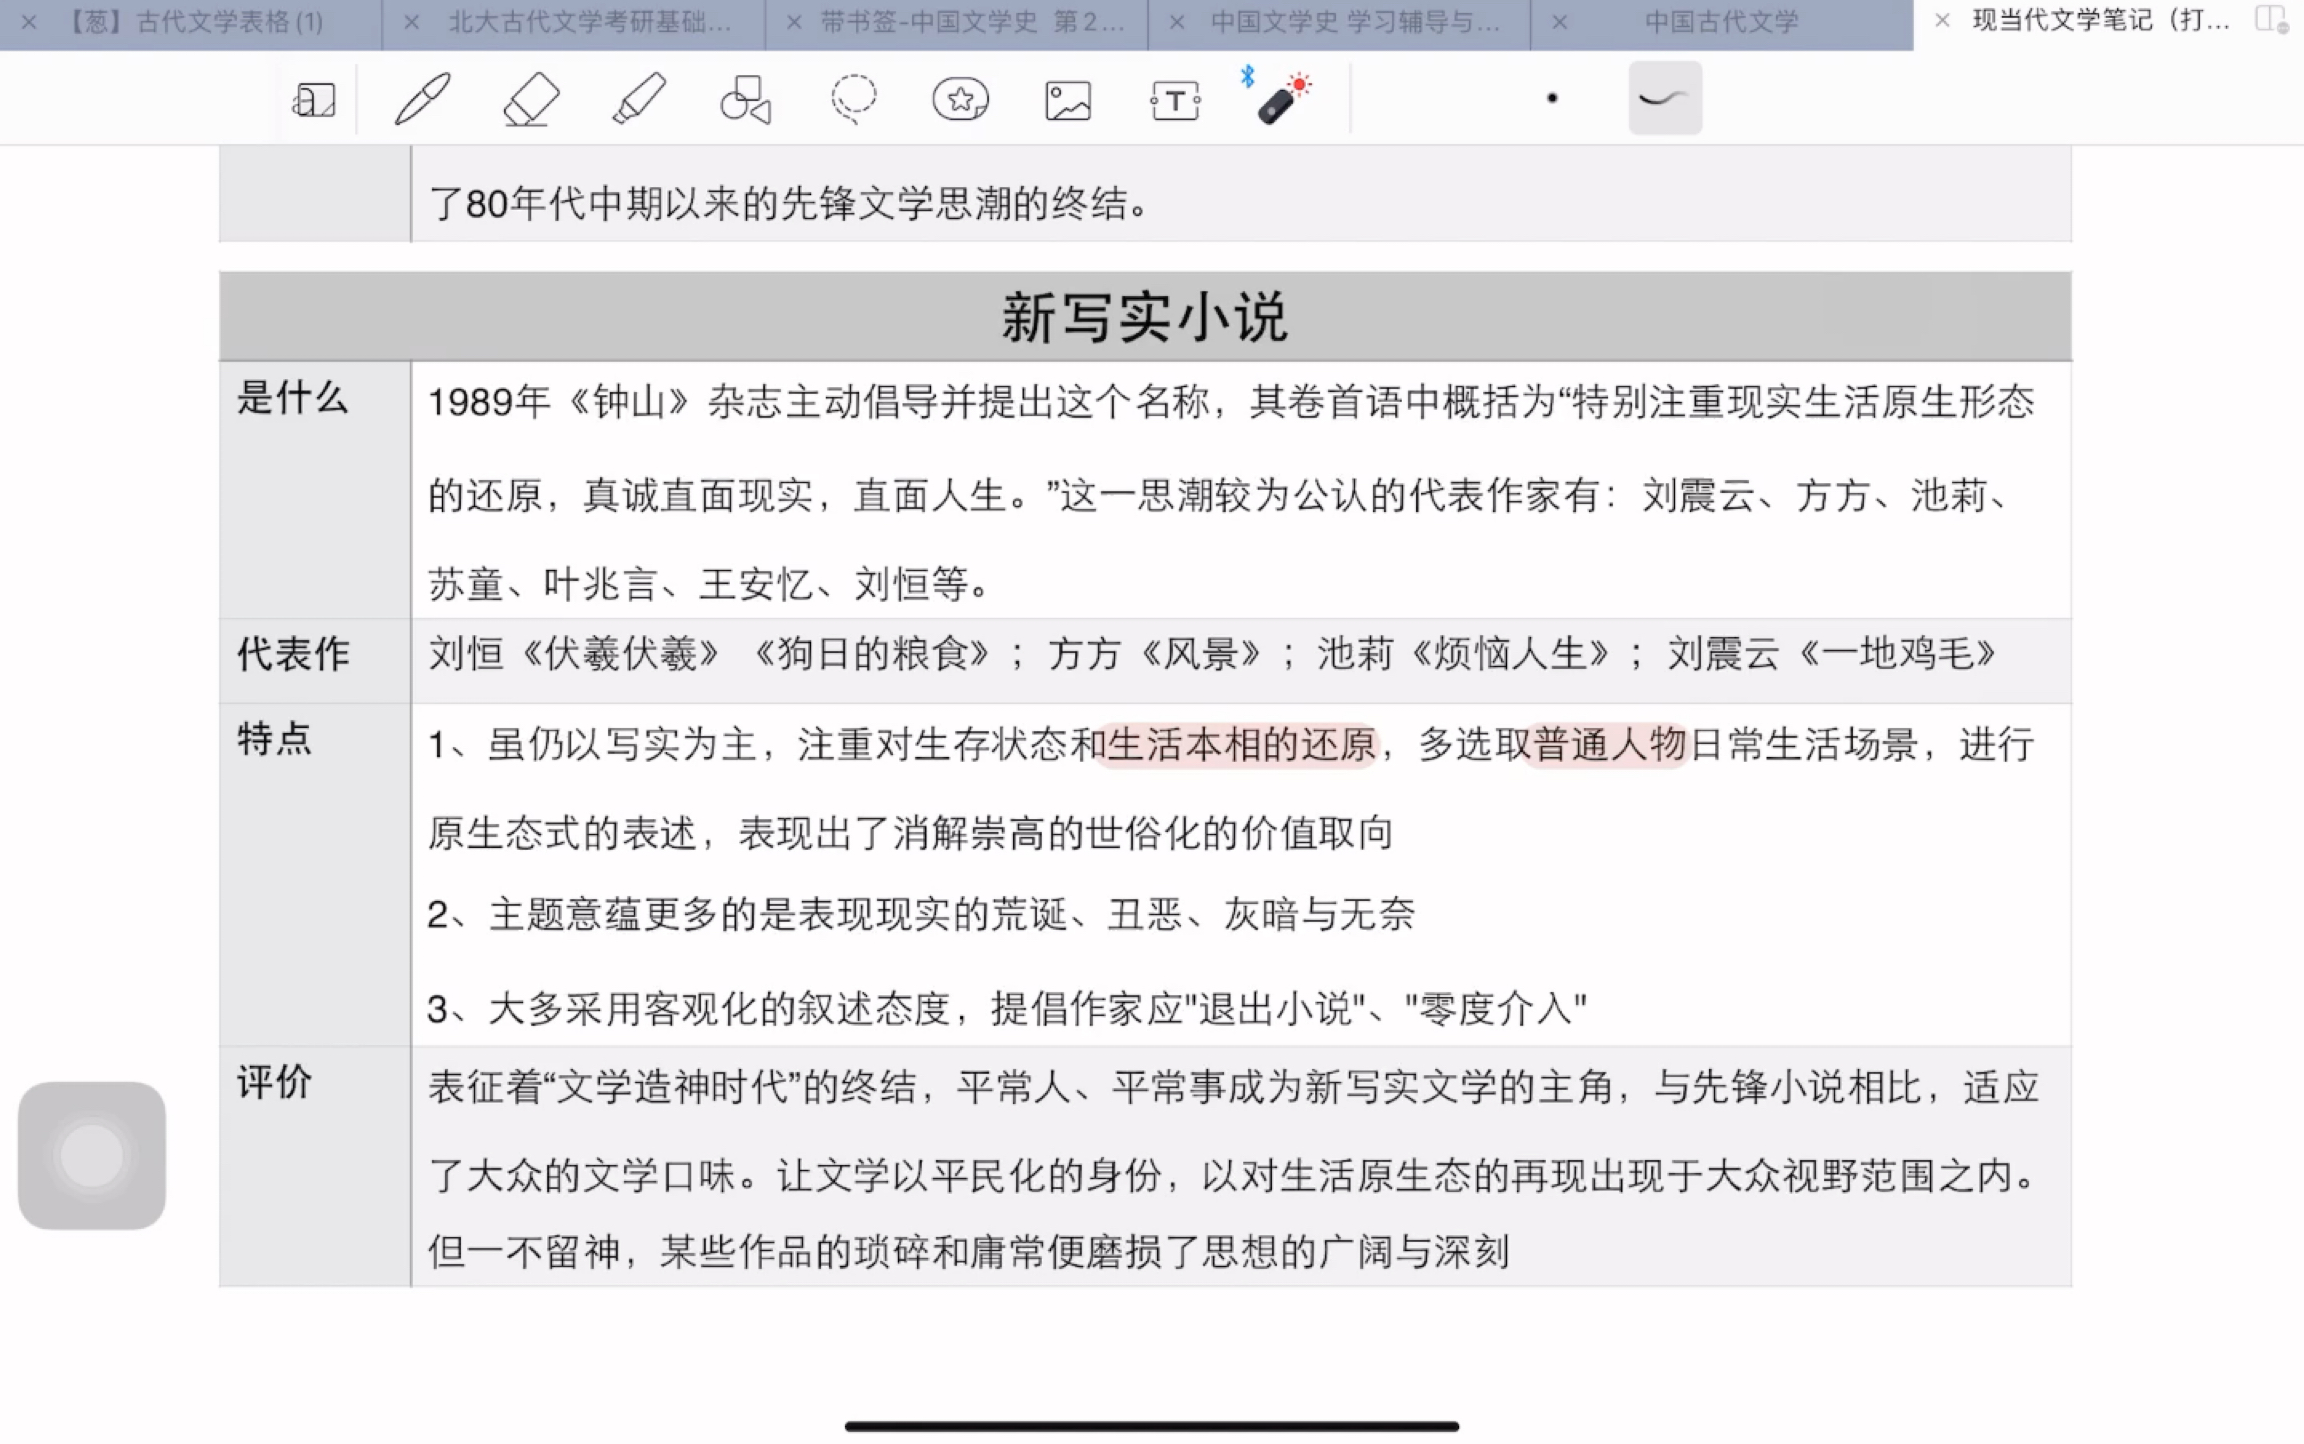The image size is (2304, 1444).
Task: Select the 现当代文学笔记 tab
Action: pos(2101,22)
